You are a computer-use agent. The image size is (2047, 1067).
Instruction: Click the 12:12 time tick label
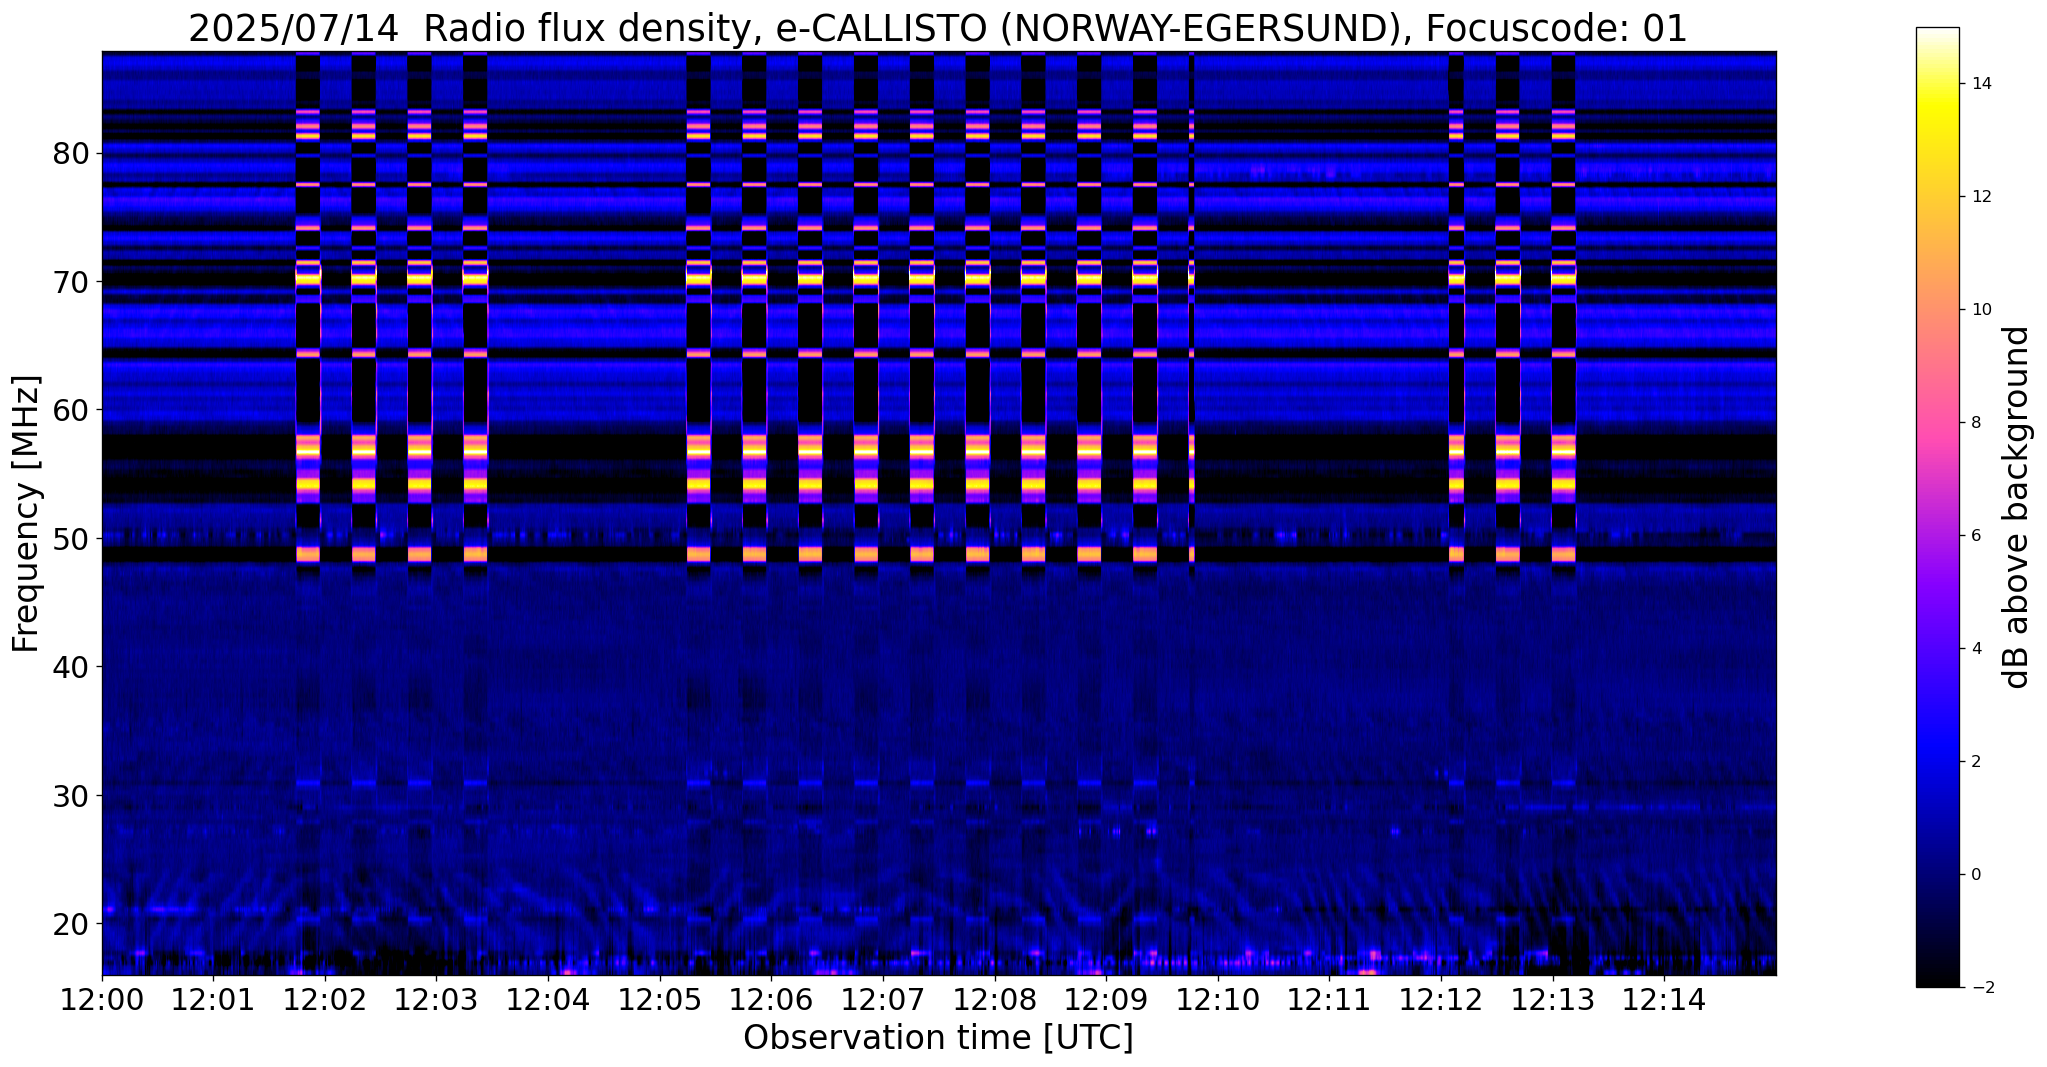coord(1442,999)
